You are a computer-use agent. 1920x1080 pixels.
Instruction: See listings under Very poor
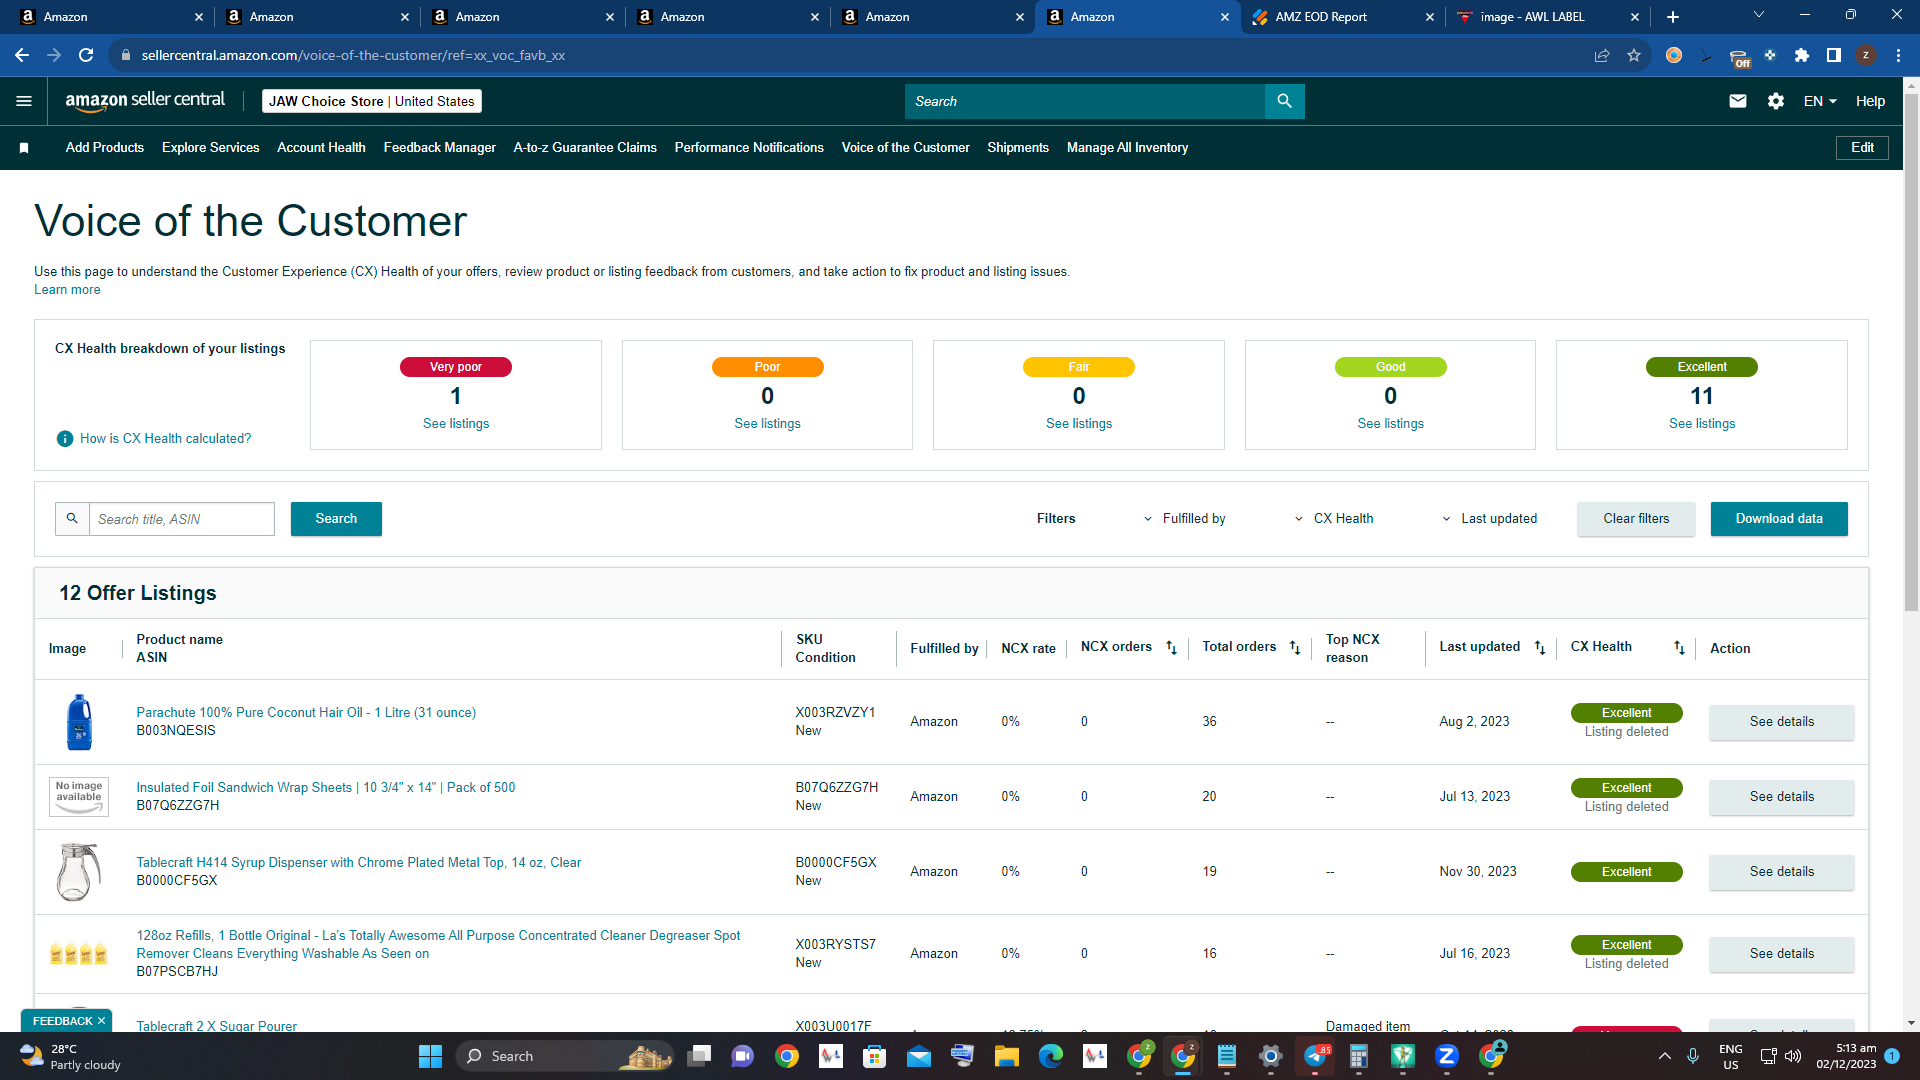tap(456, 424)
